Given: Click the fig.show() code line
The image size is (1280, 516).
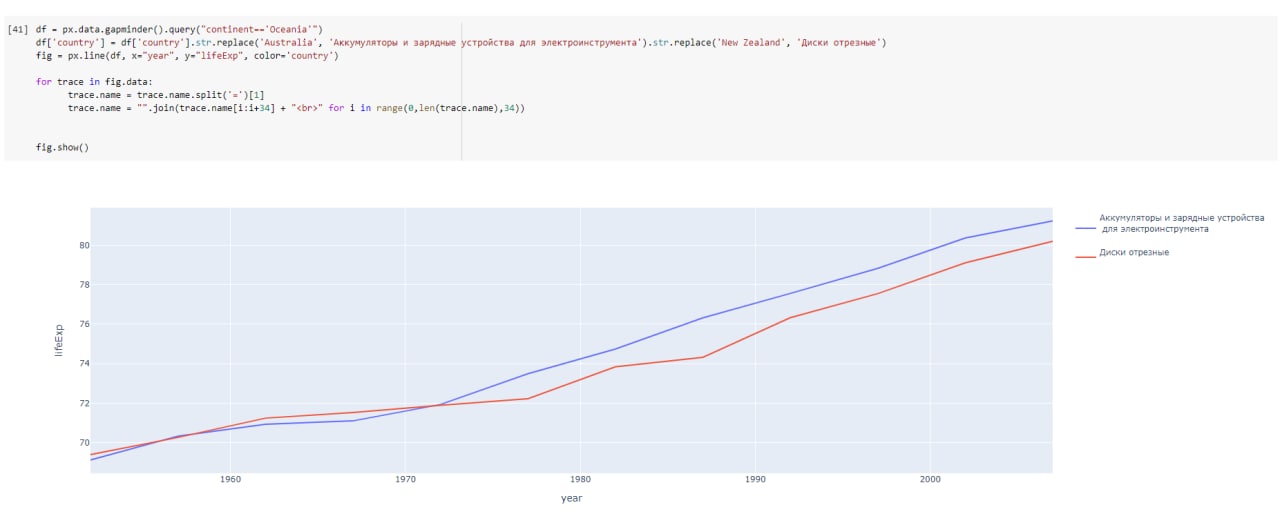Looking at the screenshot, I should [62, 148].
